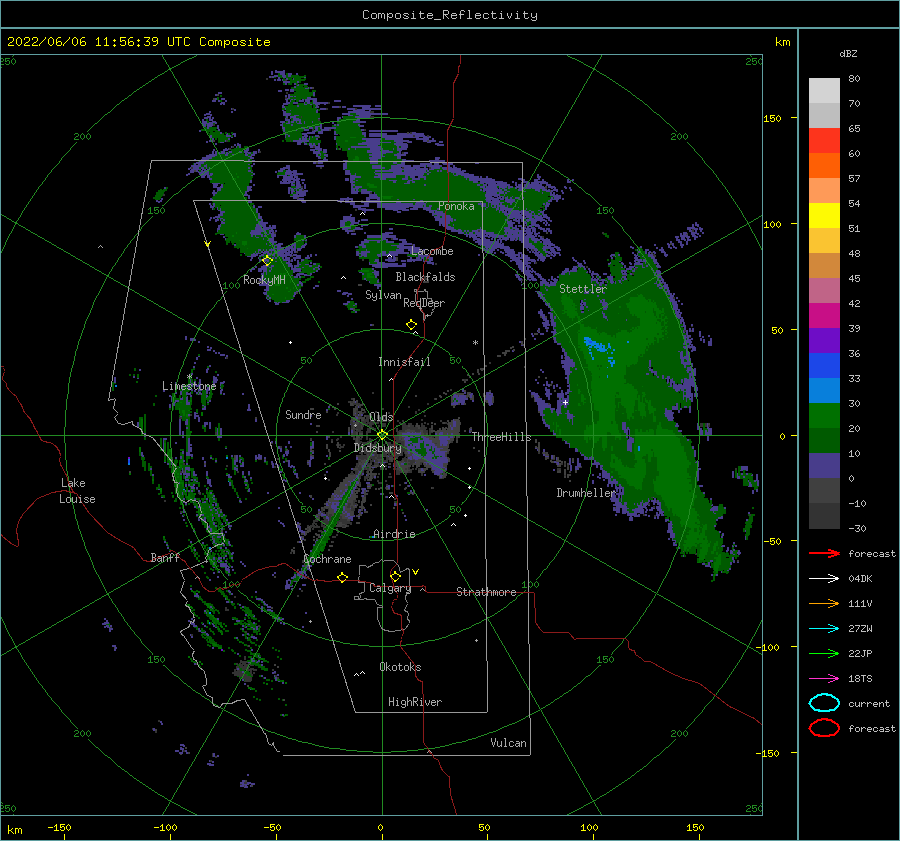Select the Airdrie label

click(x=394, y=534)
